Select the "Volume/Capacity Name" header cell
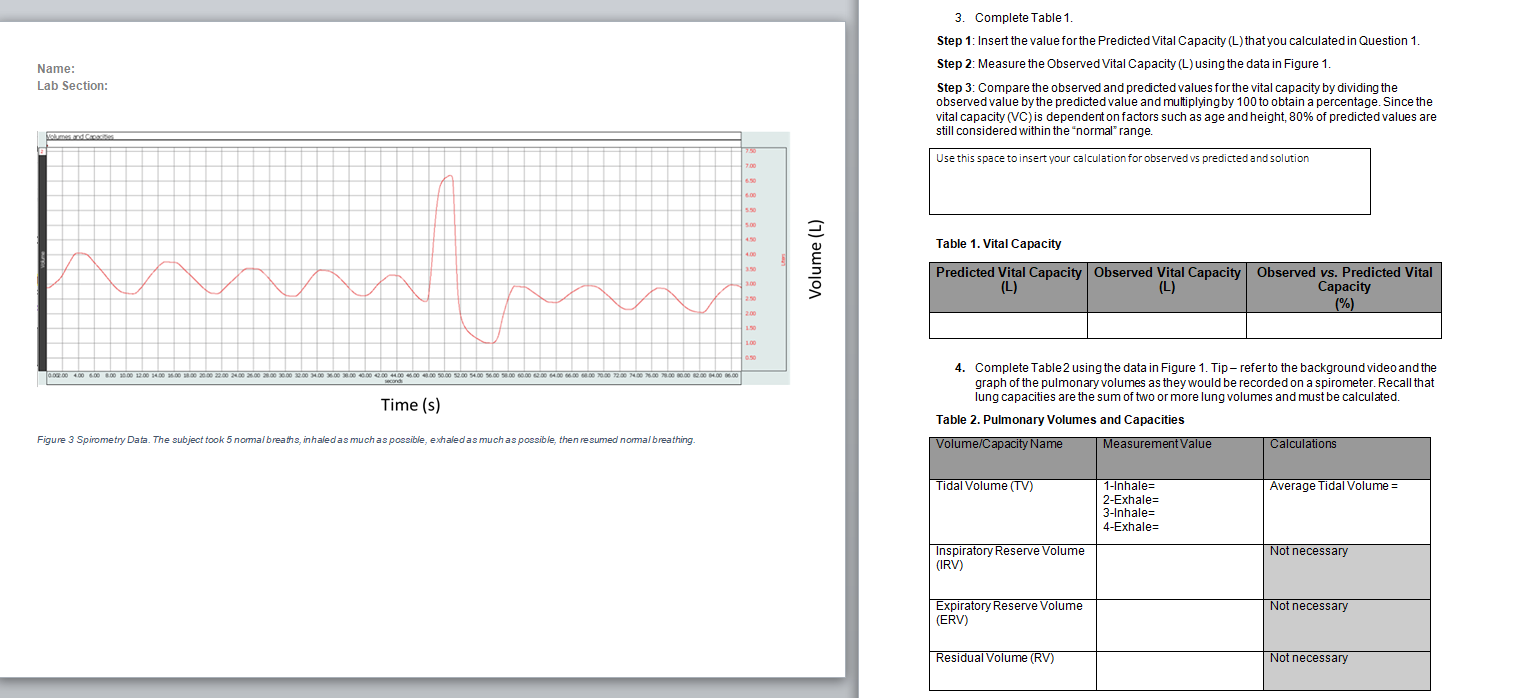The width and height of the screenshot is (1514, 698). click(x=1012, y=458)
